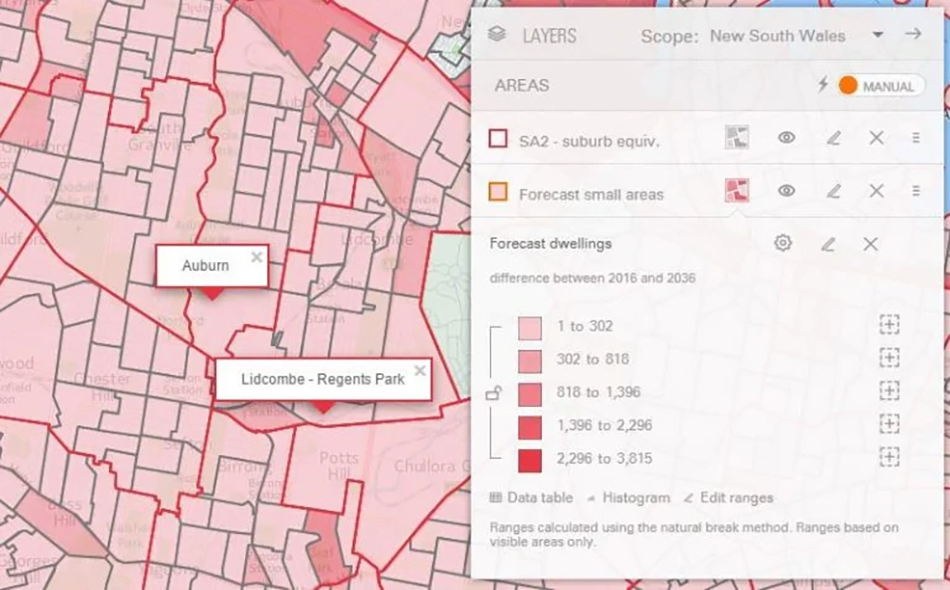
Task: Click Forecast small areas layer name
Action: [591, 194]
